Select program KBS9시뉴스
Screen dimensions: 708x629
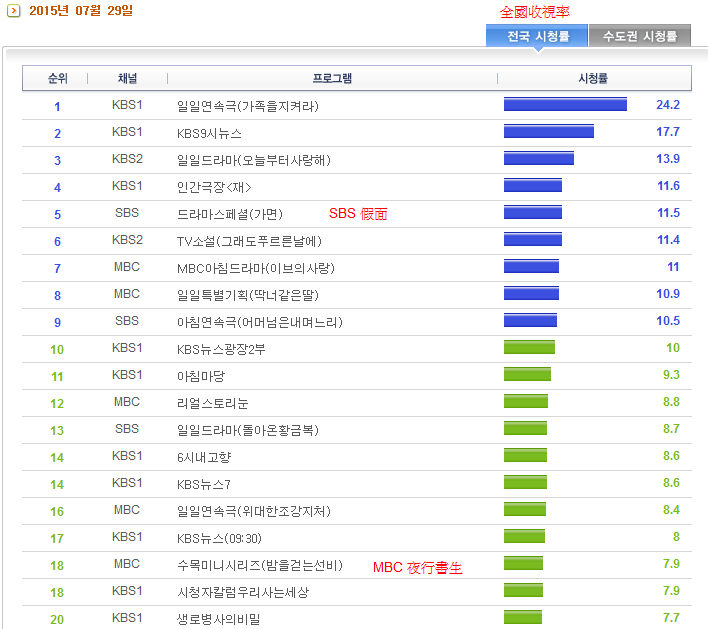coord(209,133)
